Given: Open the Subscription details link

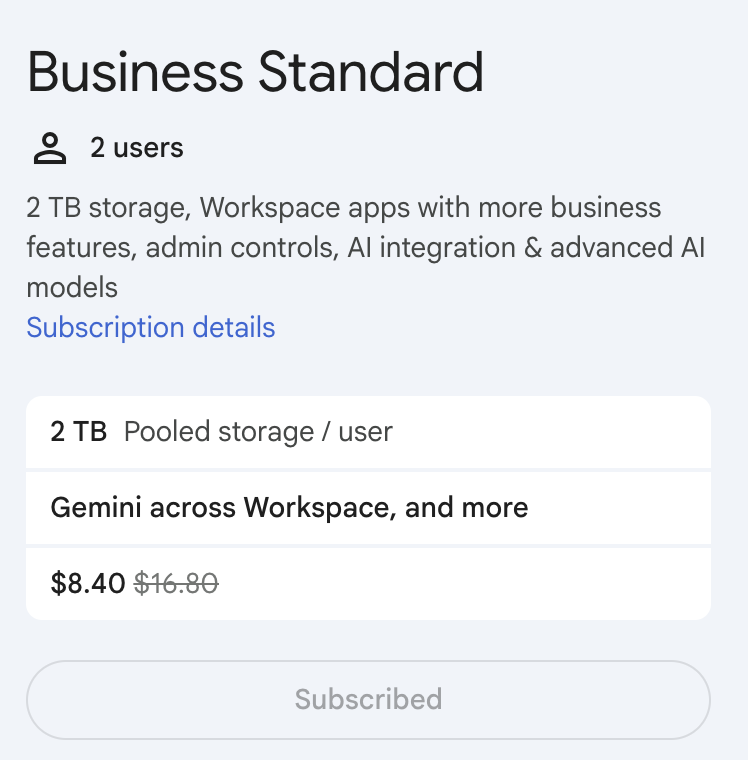Looking at the screenshot, I should tap(150, 328).
